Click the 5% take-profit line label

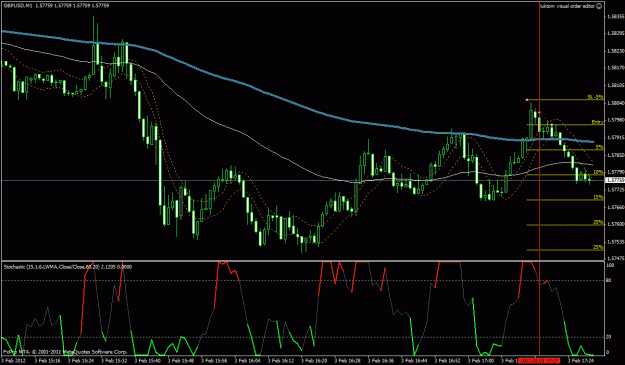[600, 147]
